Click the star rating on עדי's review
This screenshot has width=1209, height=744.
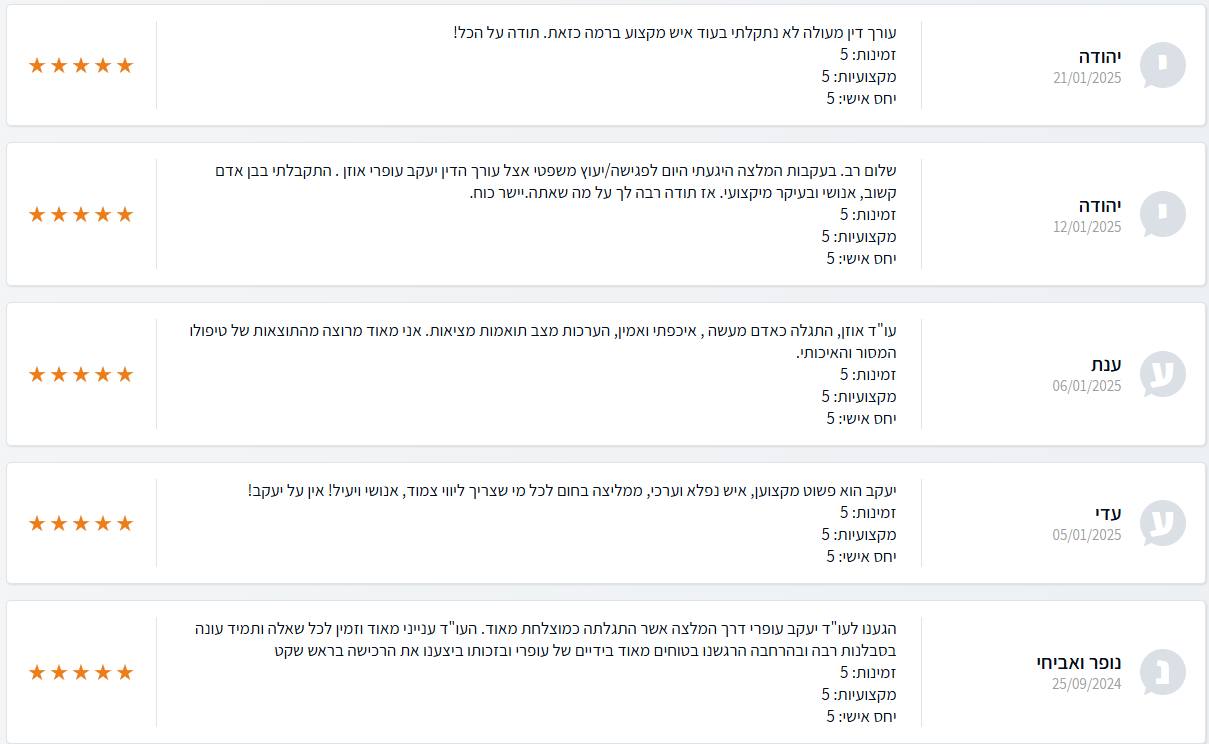[81, 523]
